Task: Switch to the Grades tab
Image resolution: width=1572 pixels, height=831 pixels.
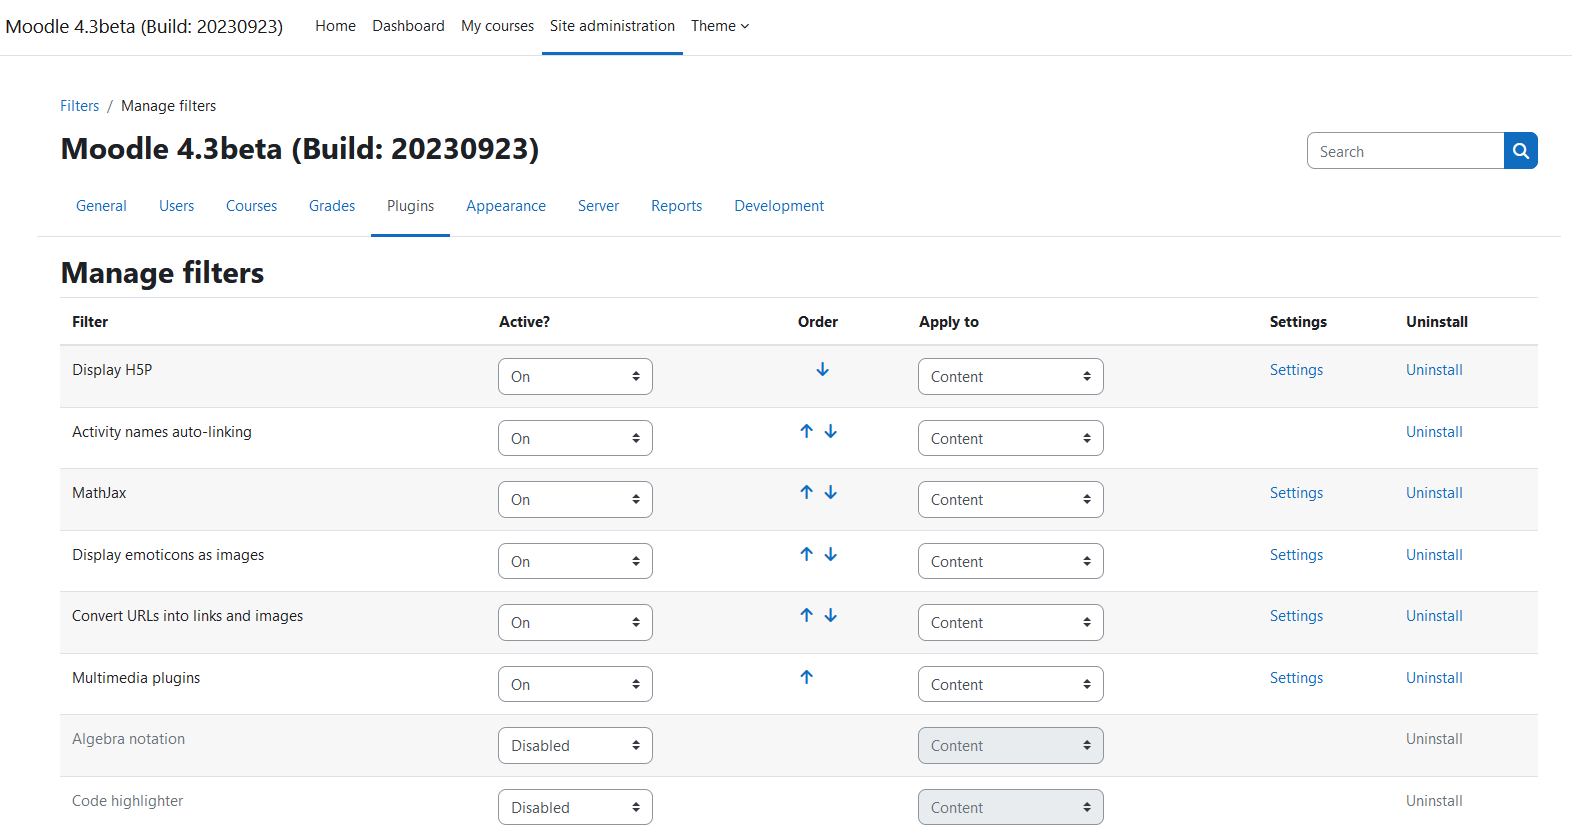Action: coord(332,206)
